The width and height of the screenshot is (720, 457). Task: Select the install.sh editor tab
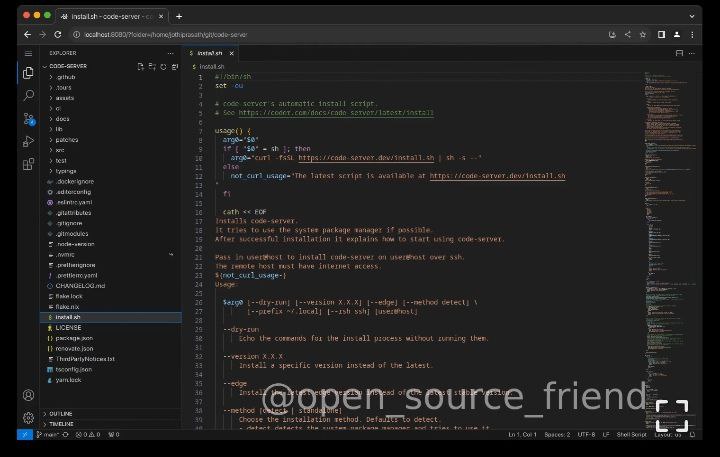click(x=209, y=53)
